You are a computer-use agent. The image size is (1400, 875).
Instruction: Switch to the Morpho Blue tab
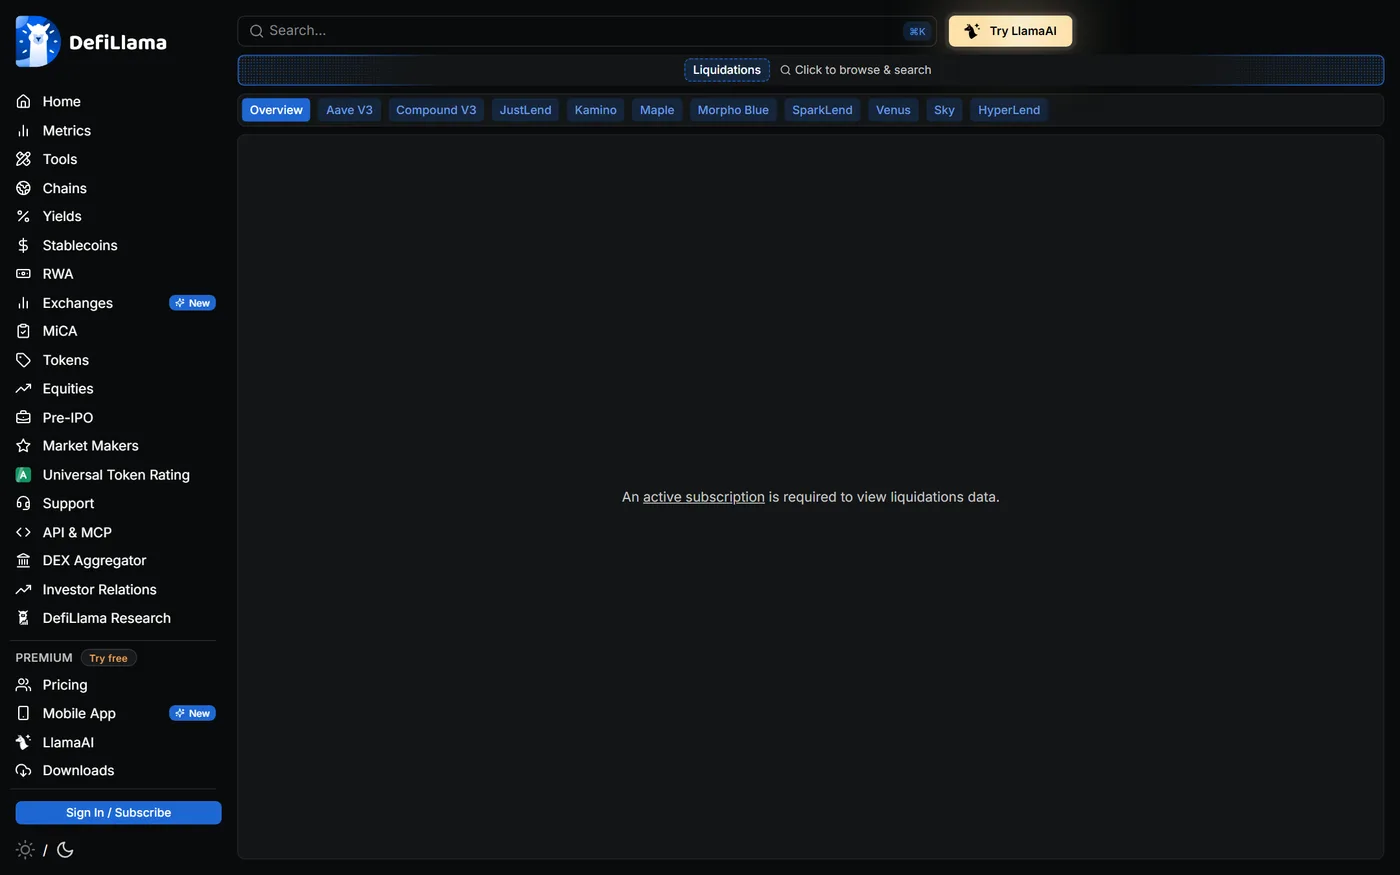pyautogui.click(x=733, y=110)
